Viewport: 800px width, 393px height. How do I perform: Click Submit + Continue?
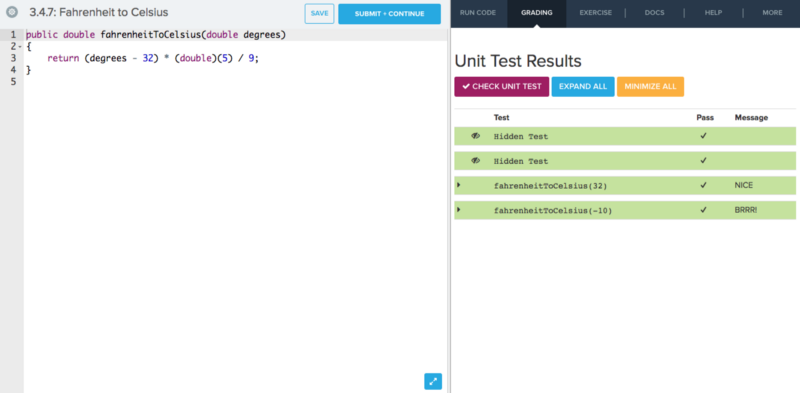(389, 14)
